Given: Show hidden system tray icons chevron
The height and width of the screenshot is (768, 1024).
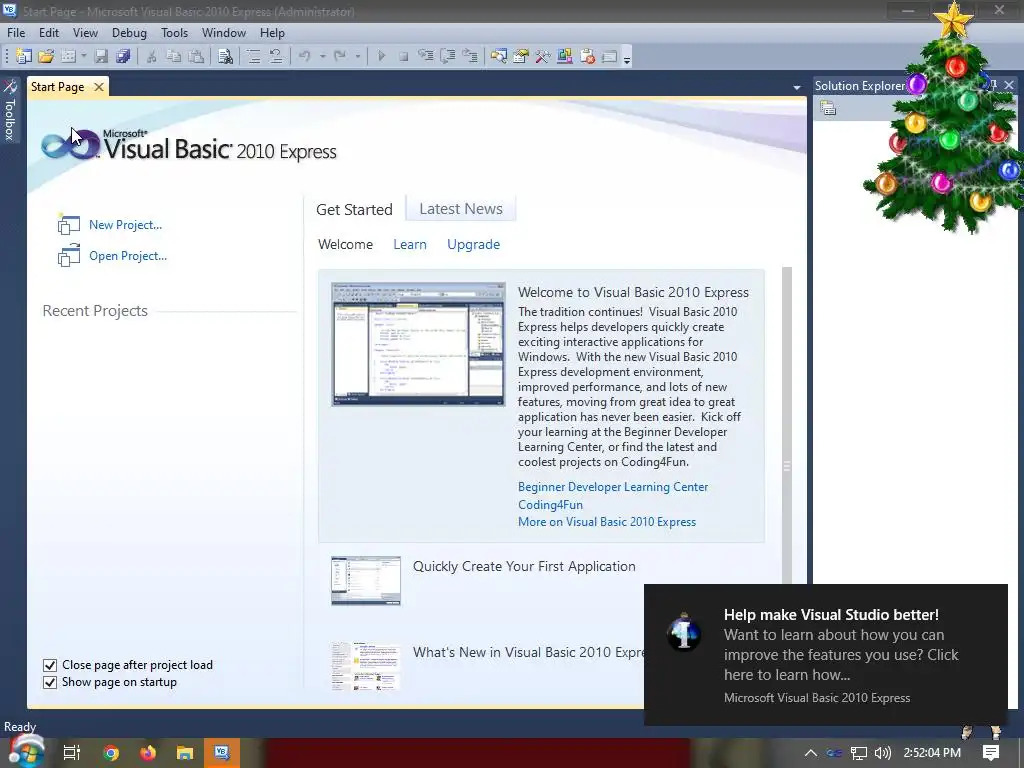Looking at the screenshot, I should tap(810, 753).
